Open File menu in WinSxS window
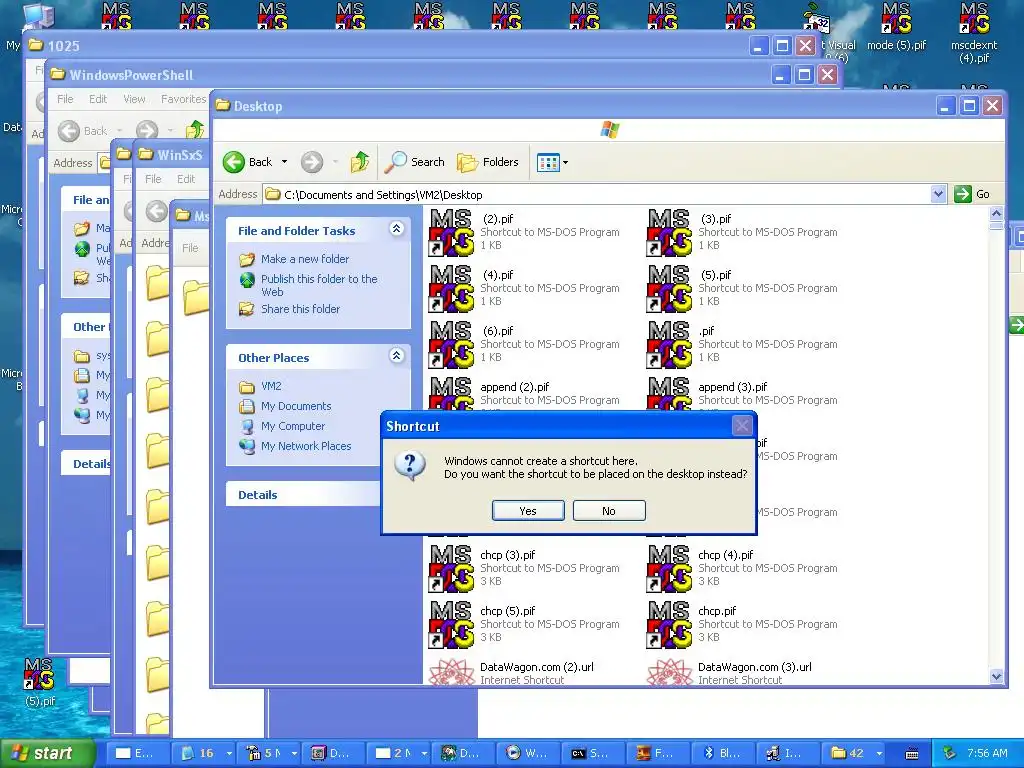 [x=153, y=179]
